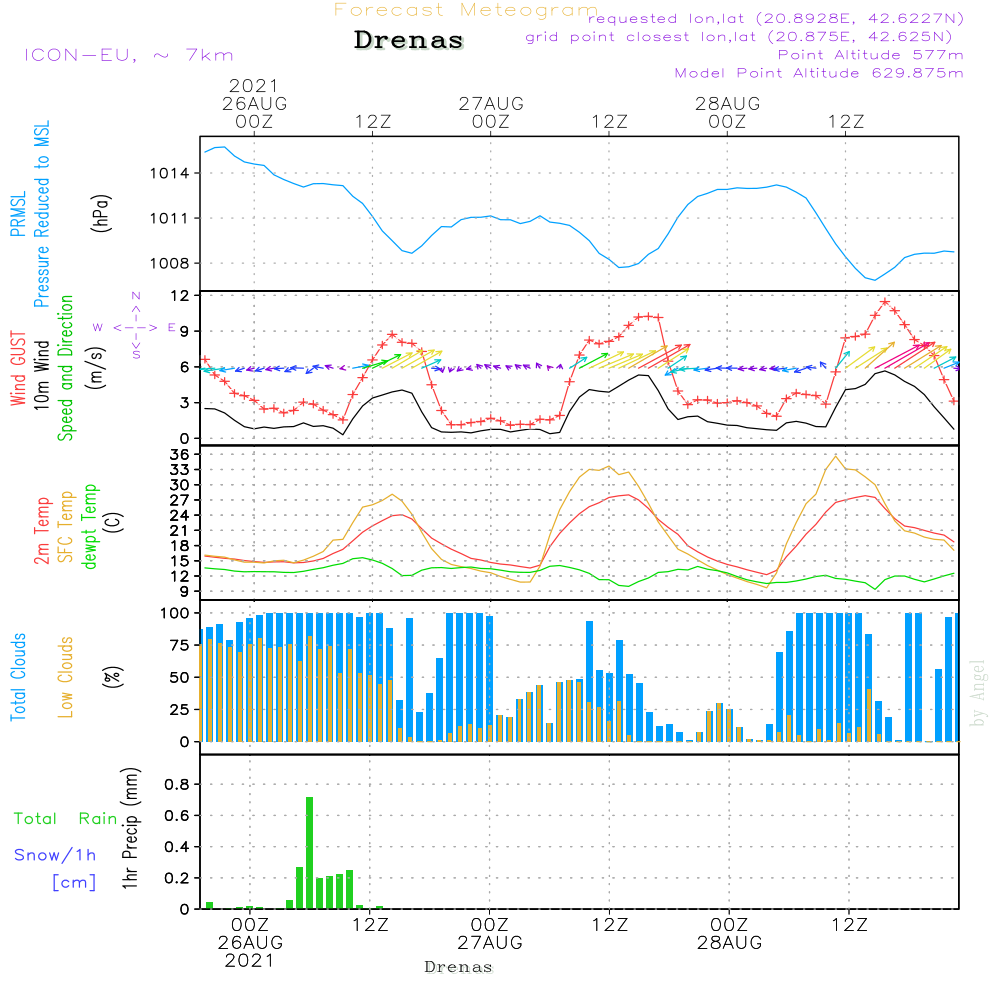1000x1000 pixels.
Task: Click the 'SFC Temp' orange label
Action: 65,527
